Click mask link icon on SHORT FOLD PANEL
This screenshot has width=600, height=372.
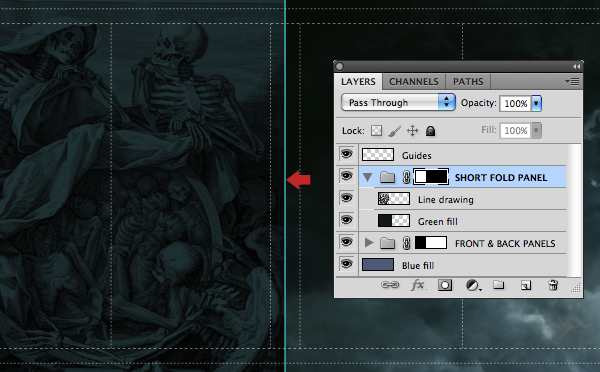coord(406,177)
